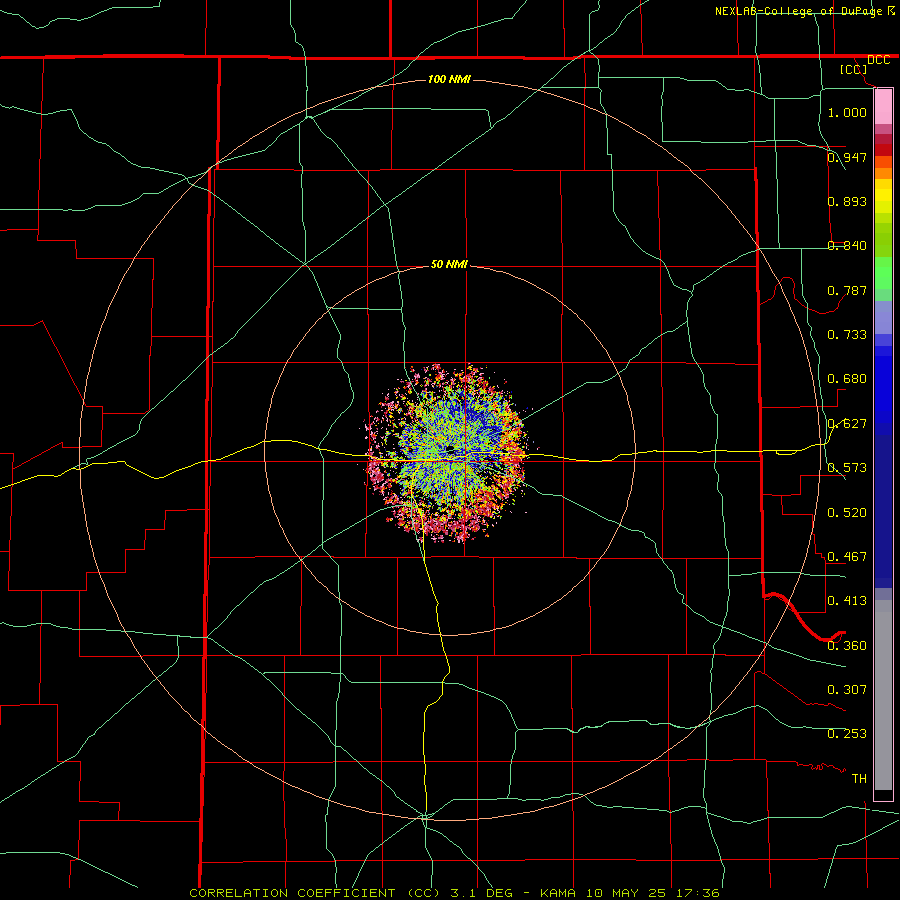Click the 0.573 legend value
900x900 pixels.
tap(847, 468)
